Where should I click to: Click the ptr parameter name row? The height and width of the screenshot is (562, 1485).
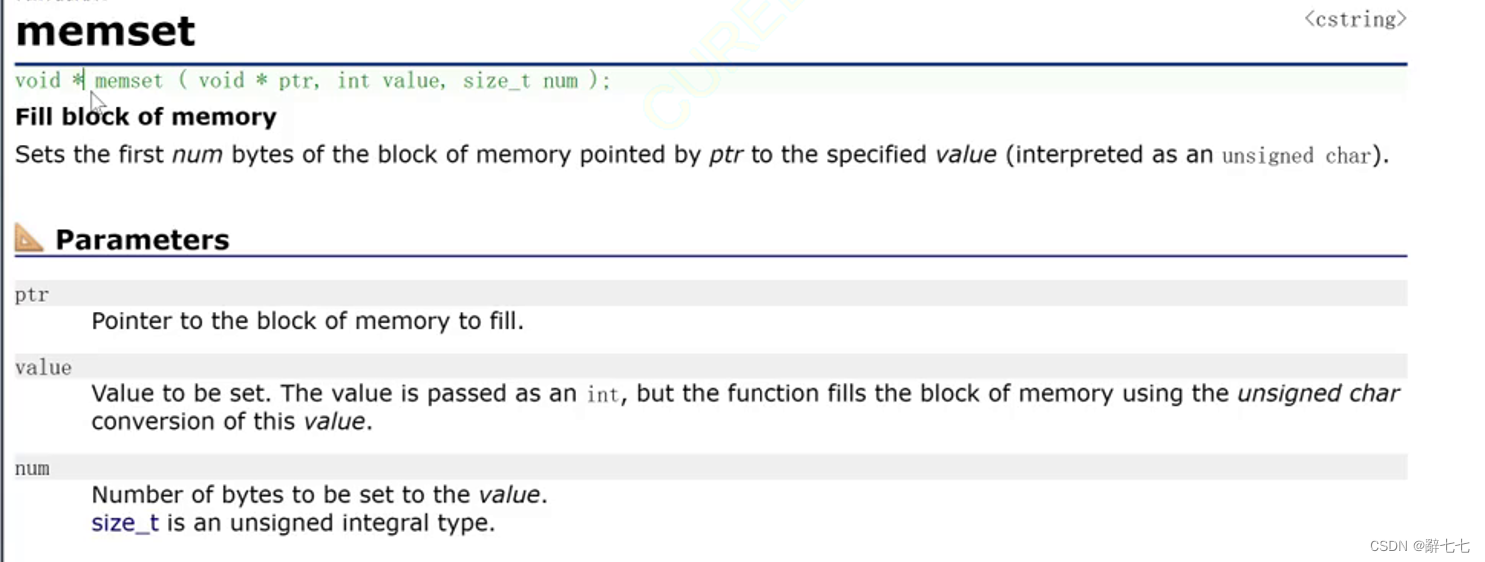(711, 294)
